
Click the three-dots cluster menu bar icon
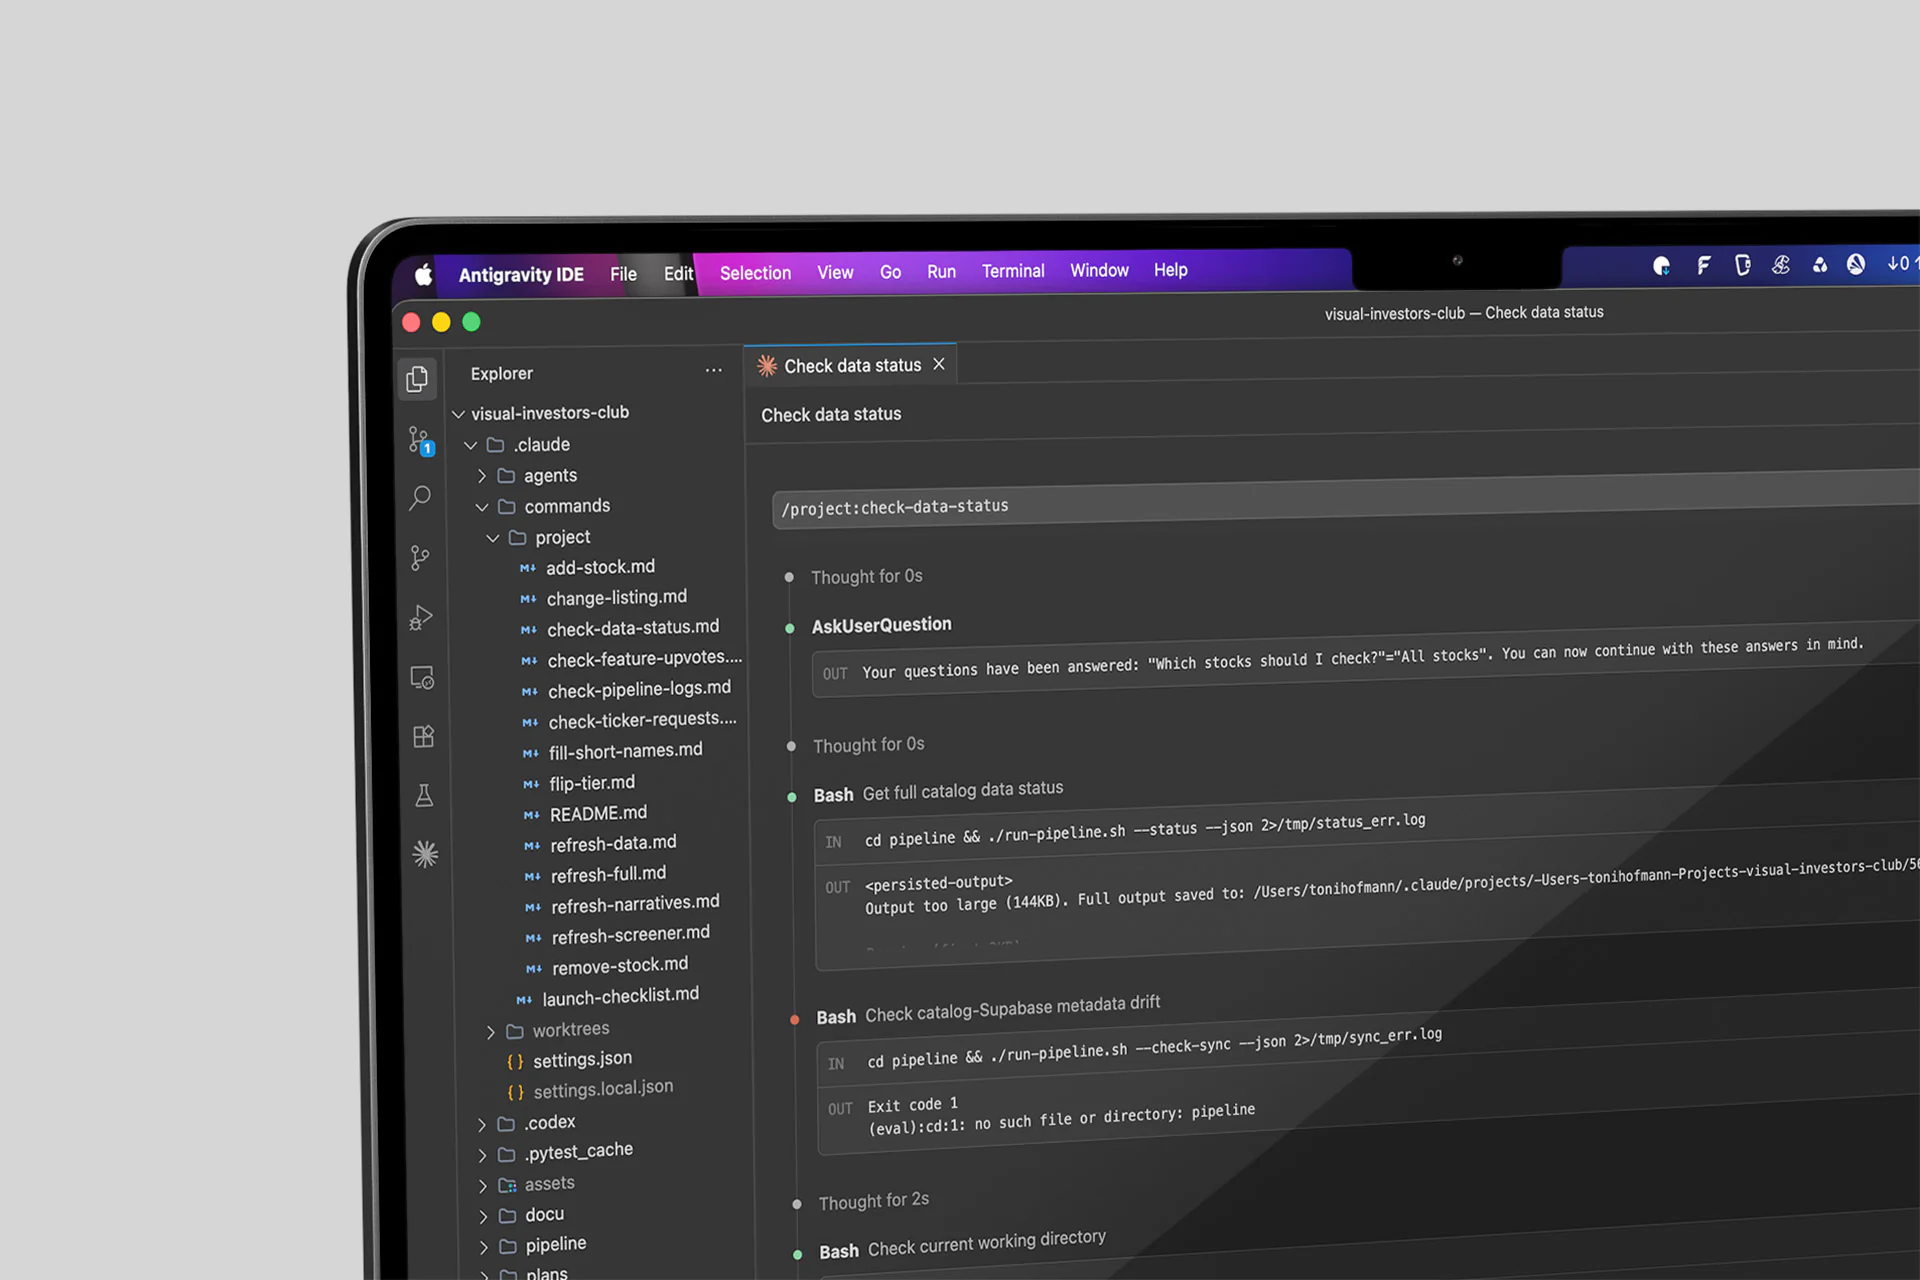(x=1820, y=265)
